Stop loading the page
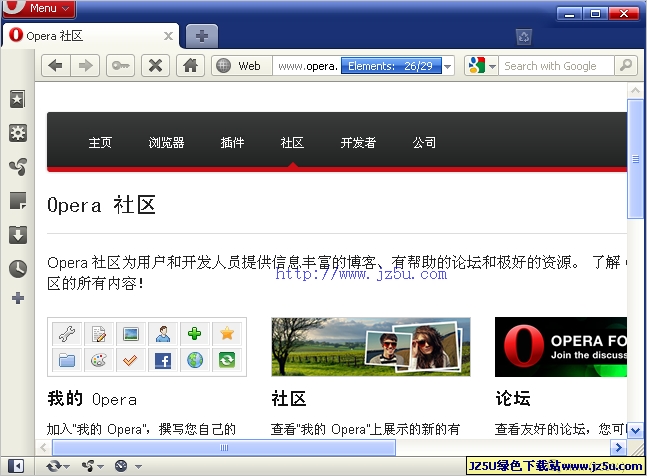 pos(155,66)
